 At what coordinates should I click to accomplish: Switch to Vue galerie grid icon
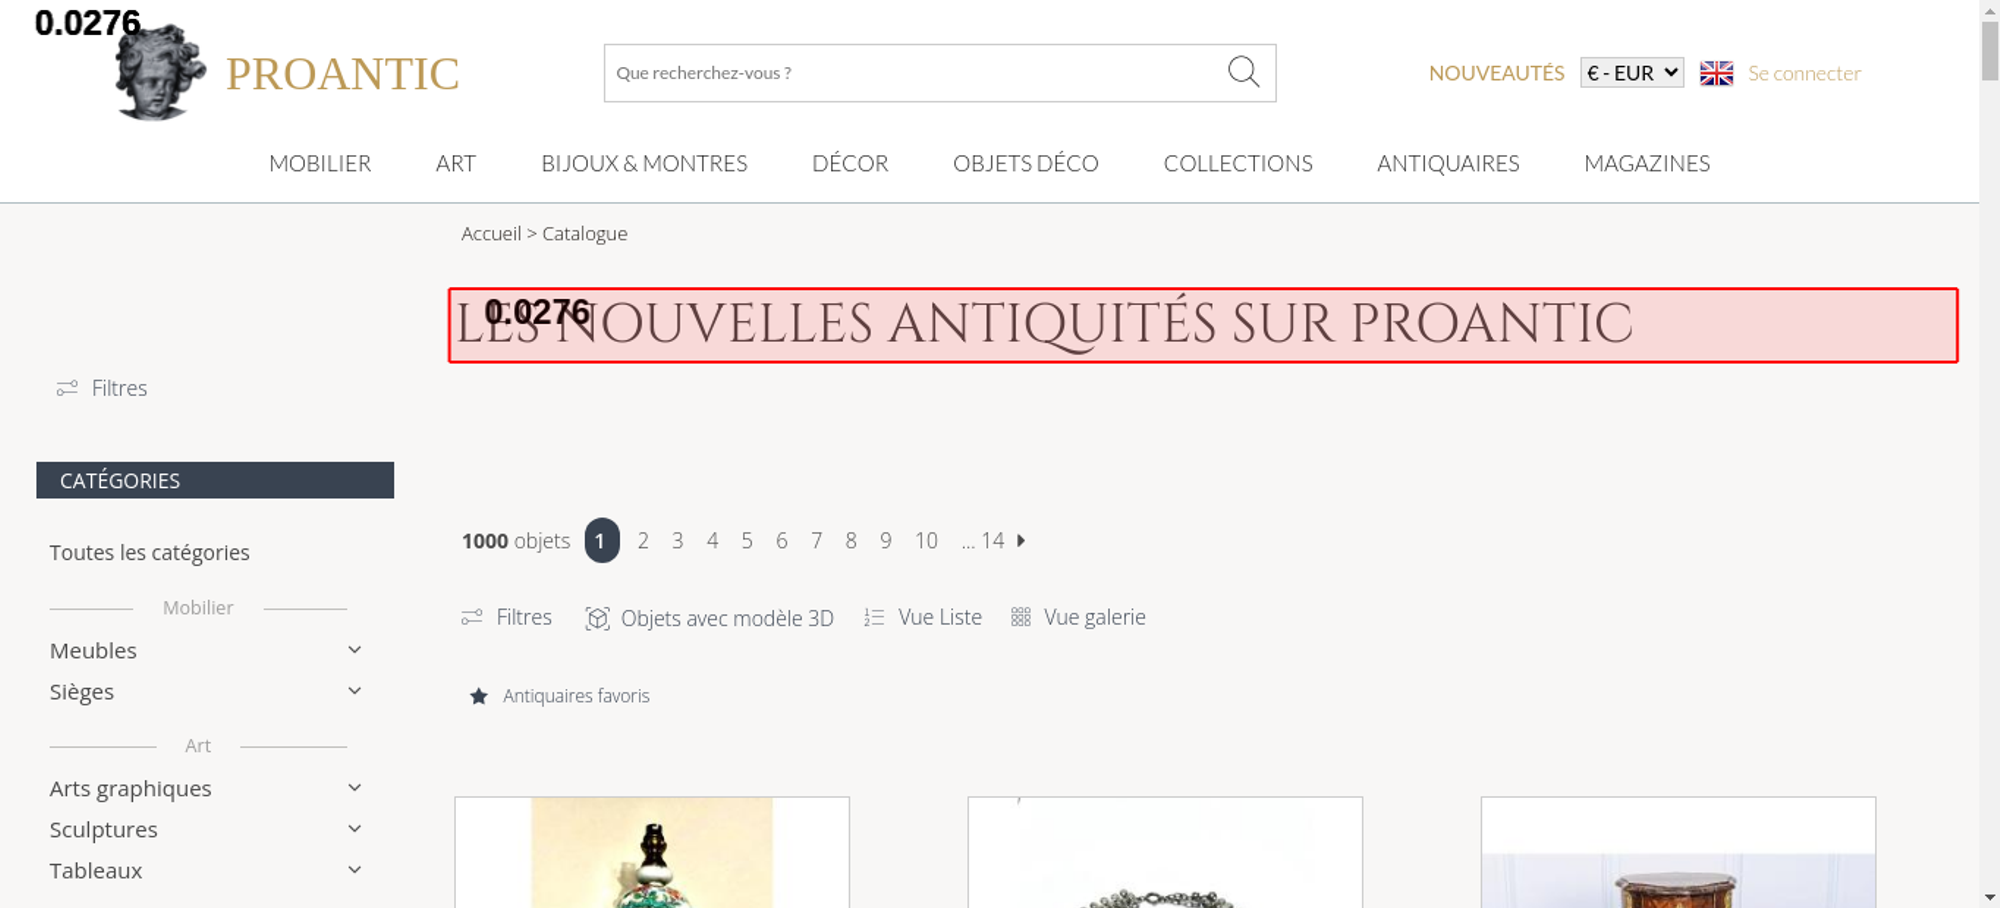[1020, 617]
